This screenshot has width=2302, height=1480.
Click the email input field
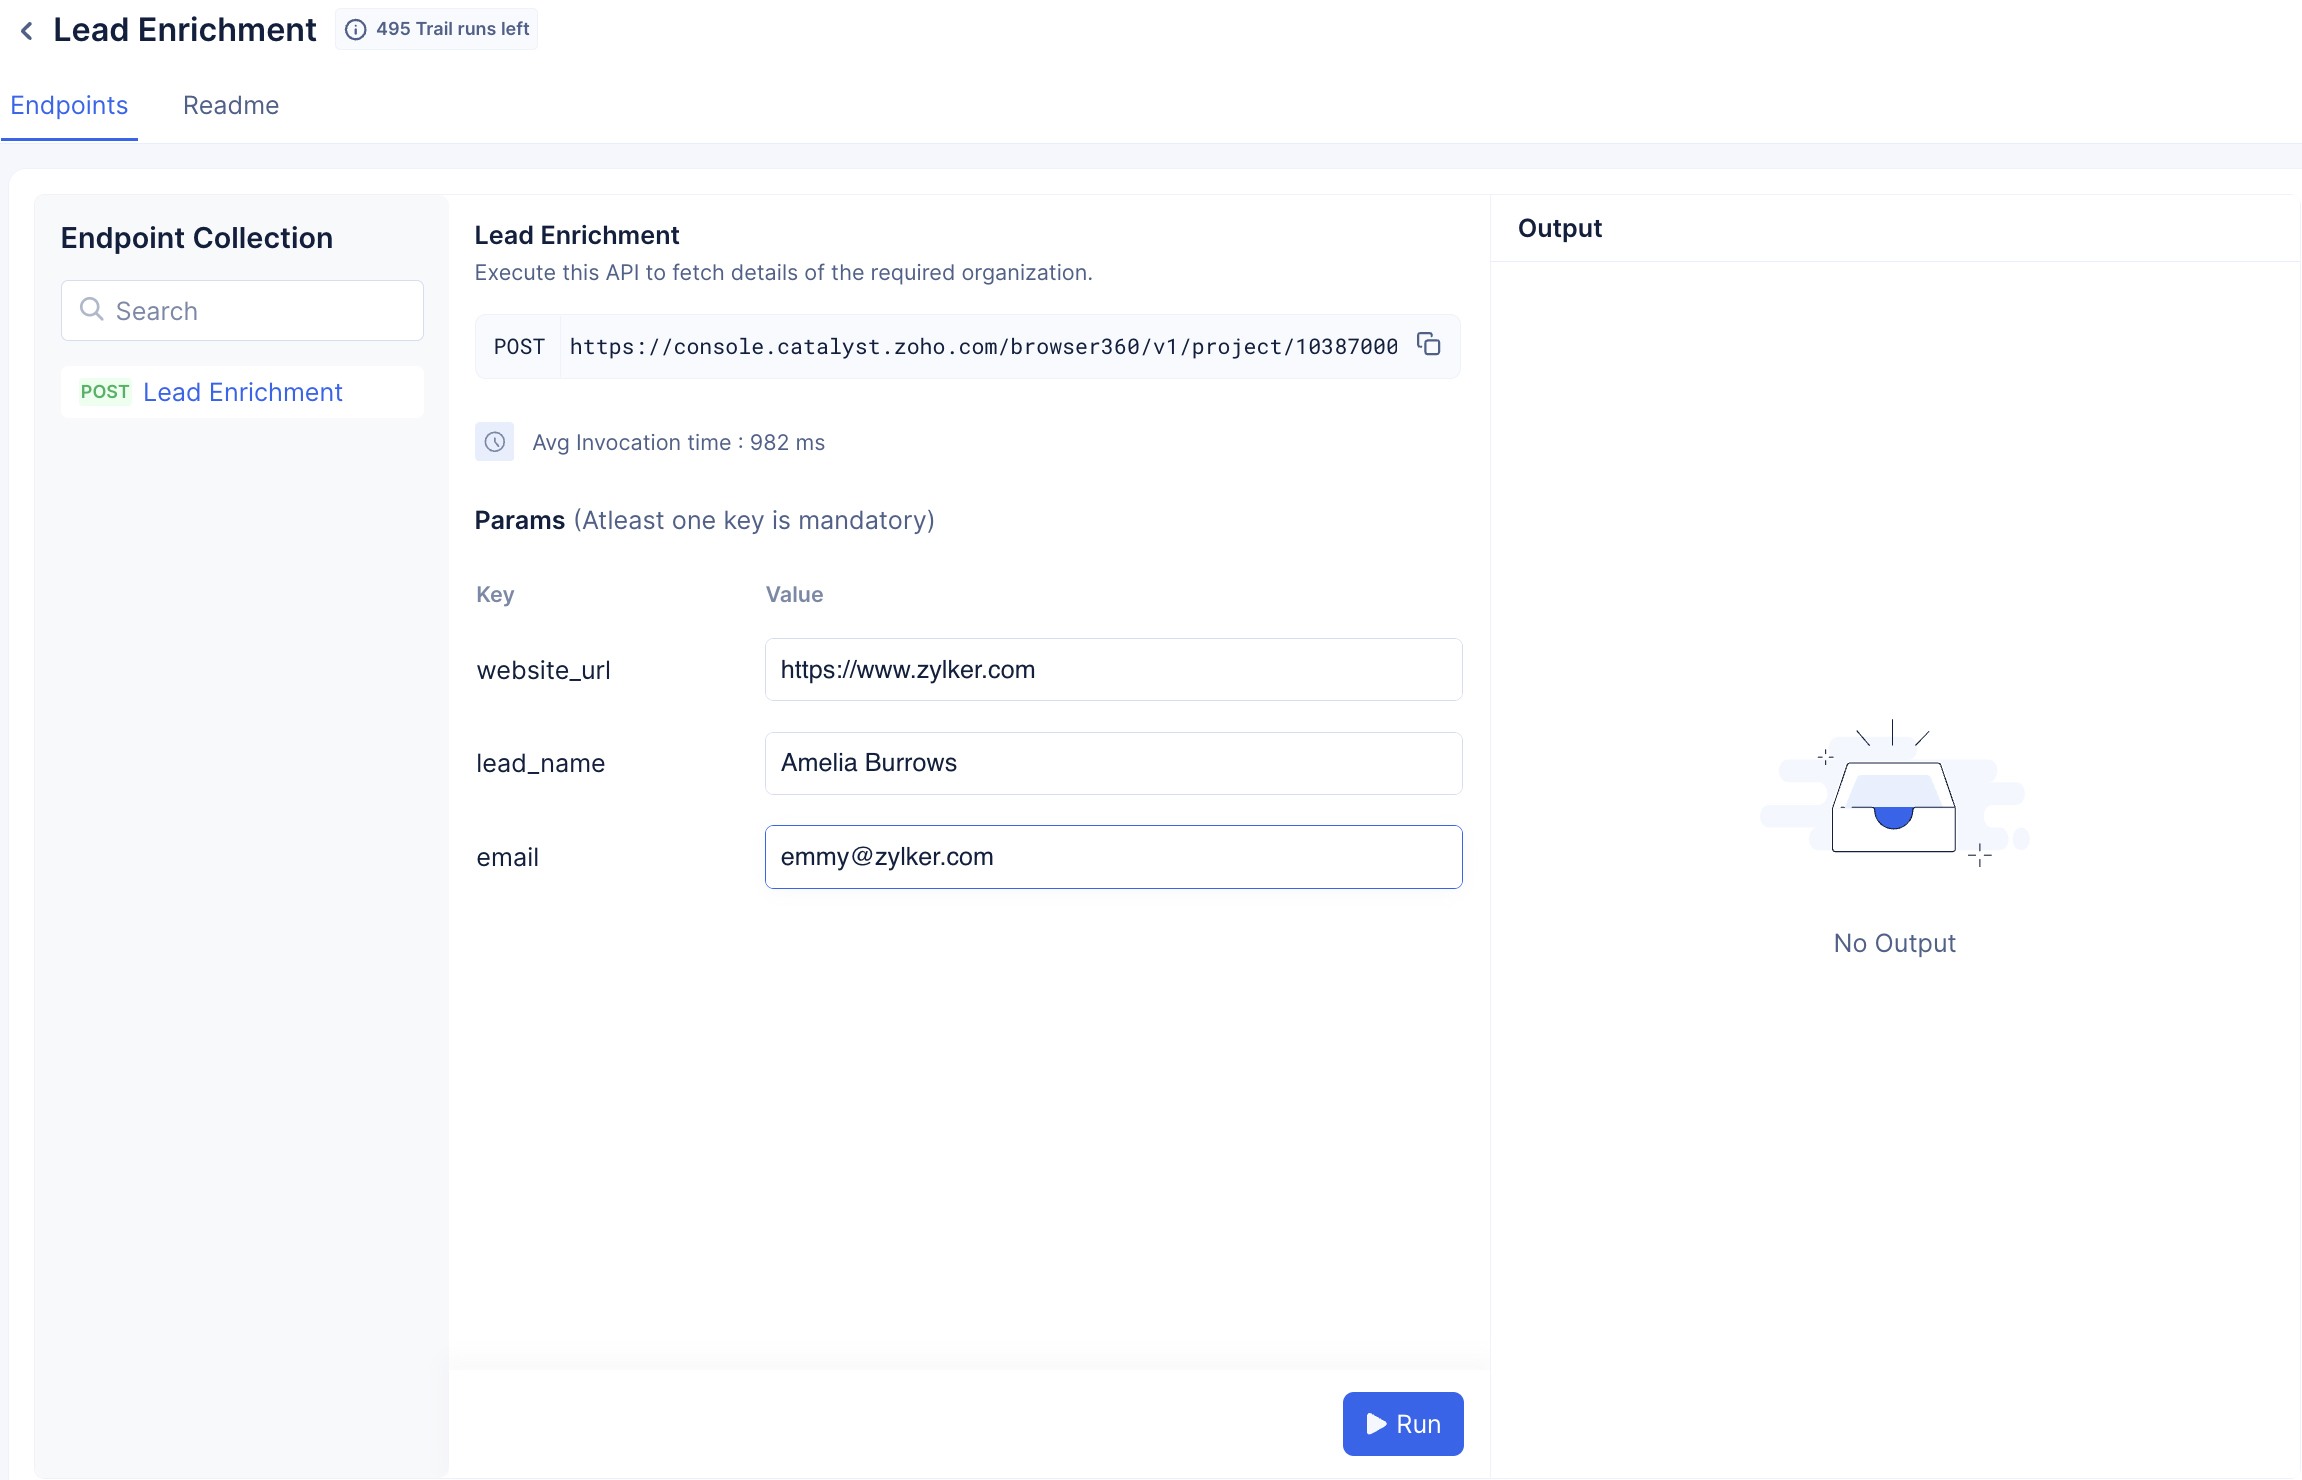(1114, 856)
